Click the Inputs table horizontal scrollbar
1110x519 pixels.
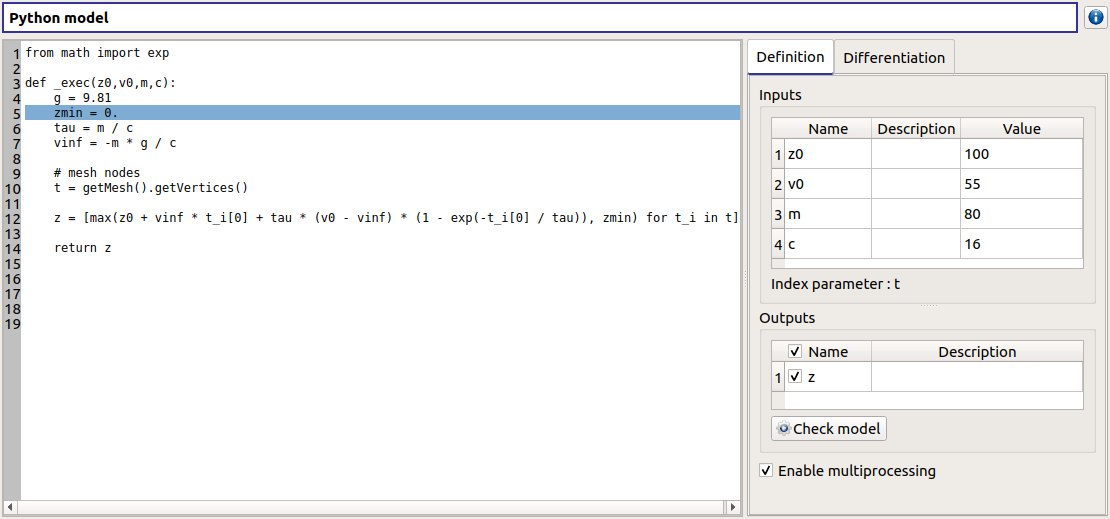[x=926, y=264]
